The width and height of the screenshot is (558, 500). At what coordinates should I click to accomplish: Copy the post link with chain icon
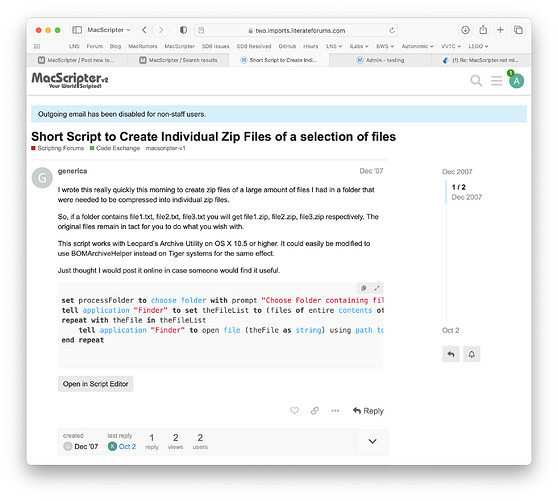pos(315,411)
